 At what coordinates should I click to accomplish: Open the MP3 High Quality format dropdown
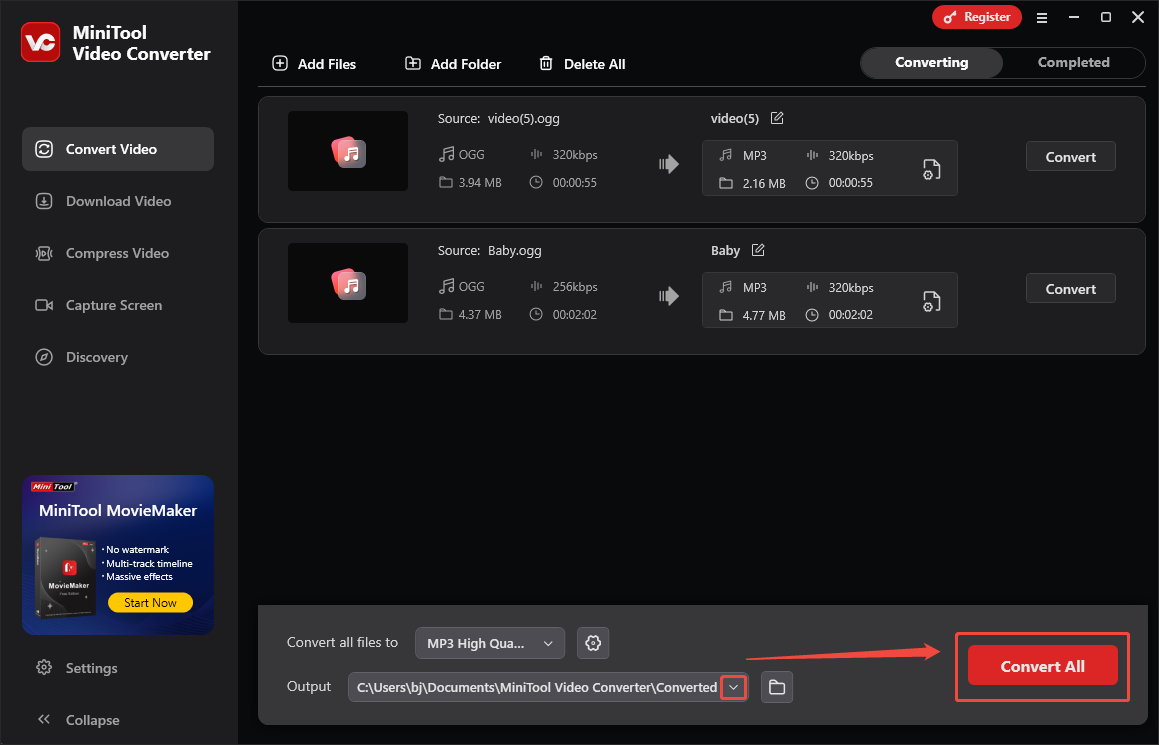coord(490,643)
